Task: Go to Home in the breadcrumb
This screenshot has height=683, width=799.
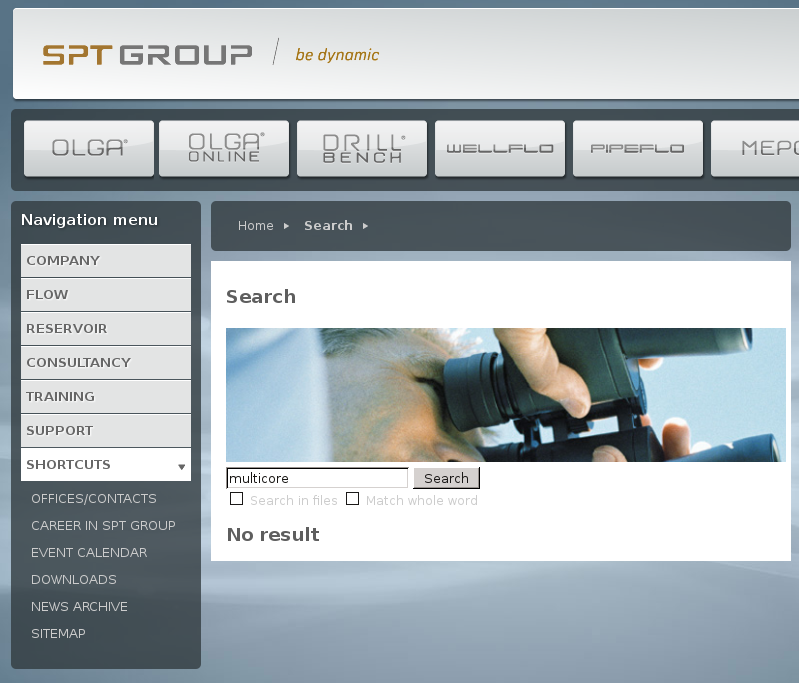Action: pyautogui.click(x=255, y=226)
